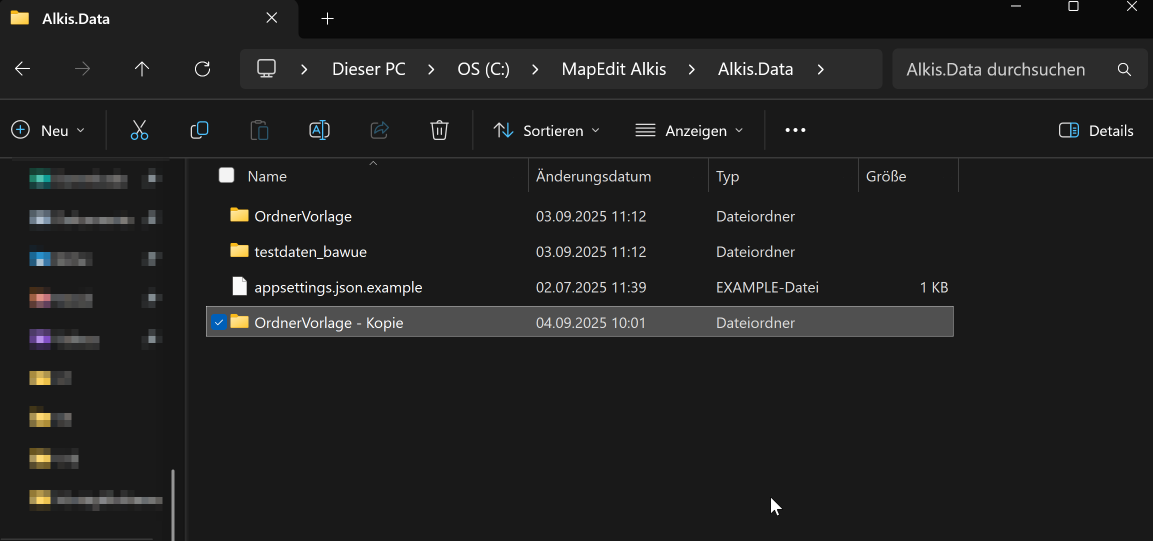Refresh the current folder view
The image size is (1153, 541).
(x=202, y=69)
